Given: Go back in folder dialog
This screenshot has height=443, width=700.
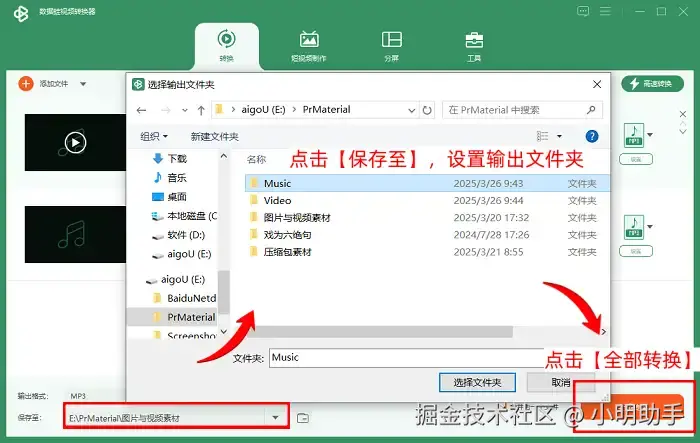Looking at the screenshot, I should click(x=142, y=110).
